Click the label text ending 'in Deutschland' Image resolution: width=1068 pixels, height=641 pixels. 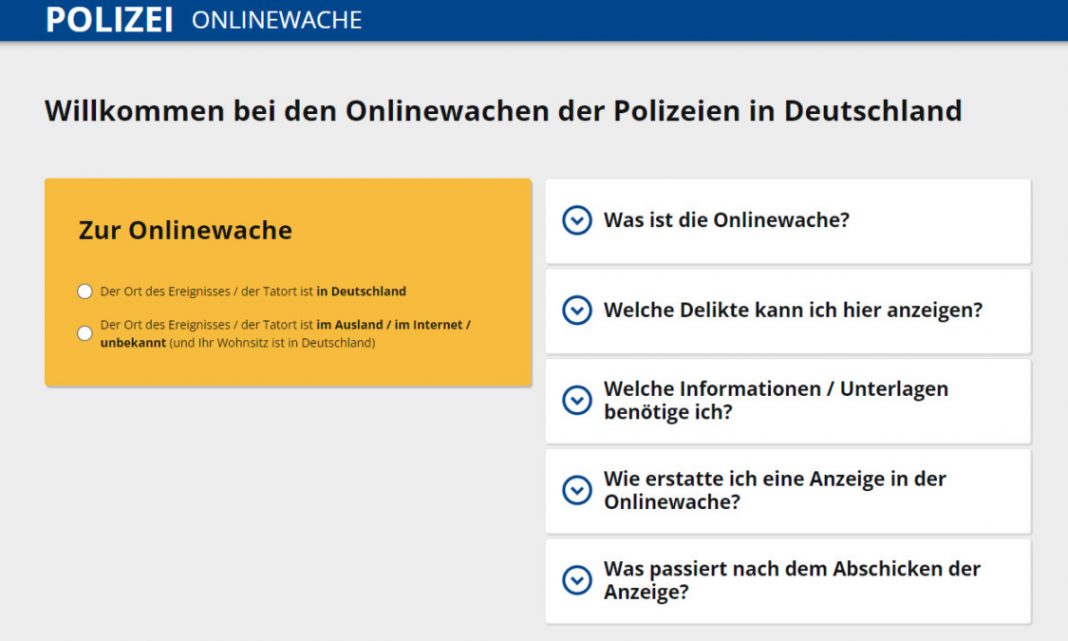coord(253,292)
